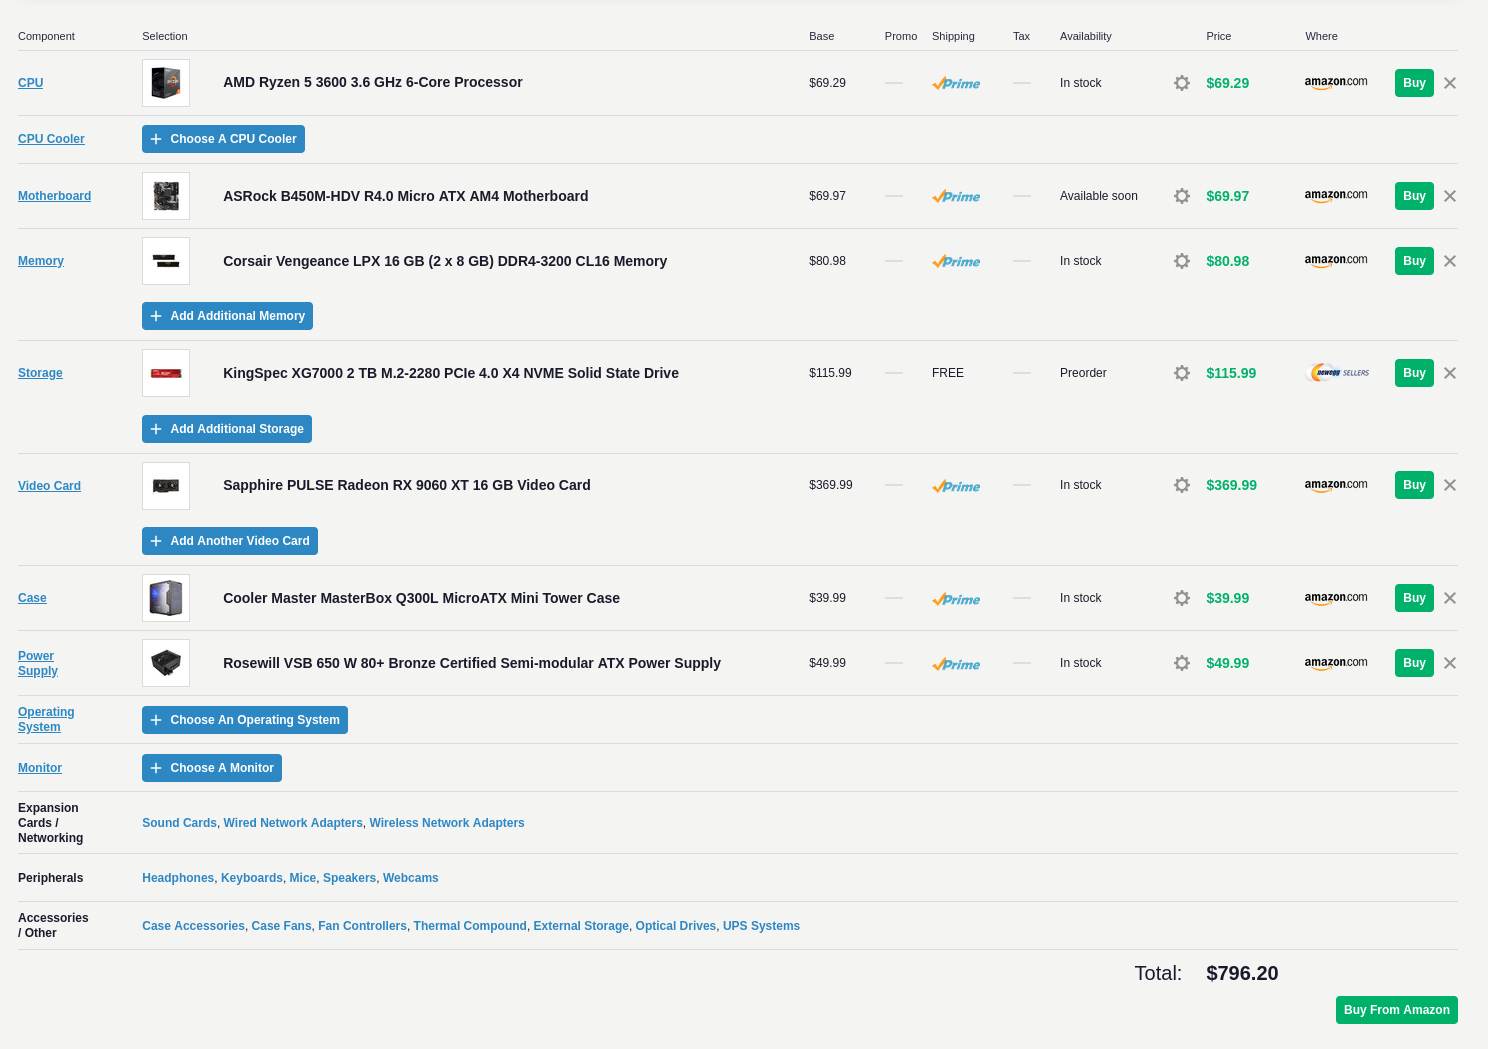
Task: Buy the AMD Ryzen 5 3600 processor
Action: [x=1414, y=83]
